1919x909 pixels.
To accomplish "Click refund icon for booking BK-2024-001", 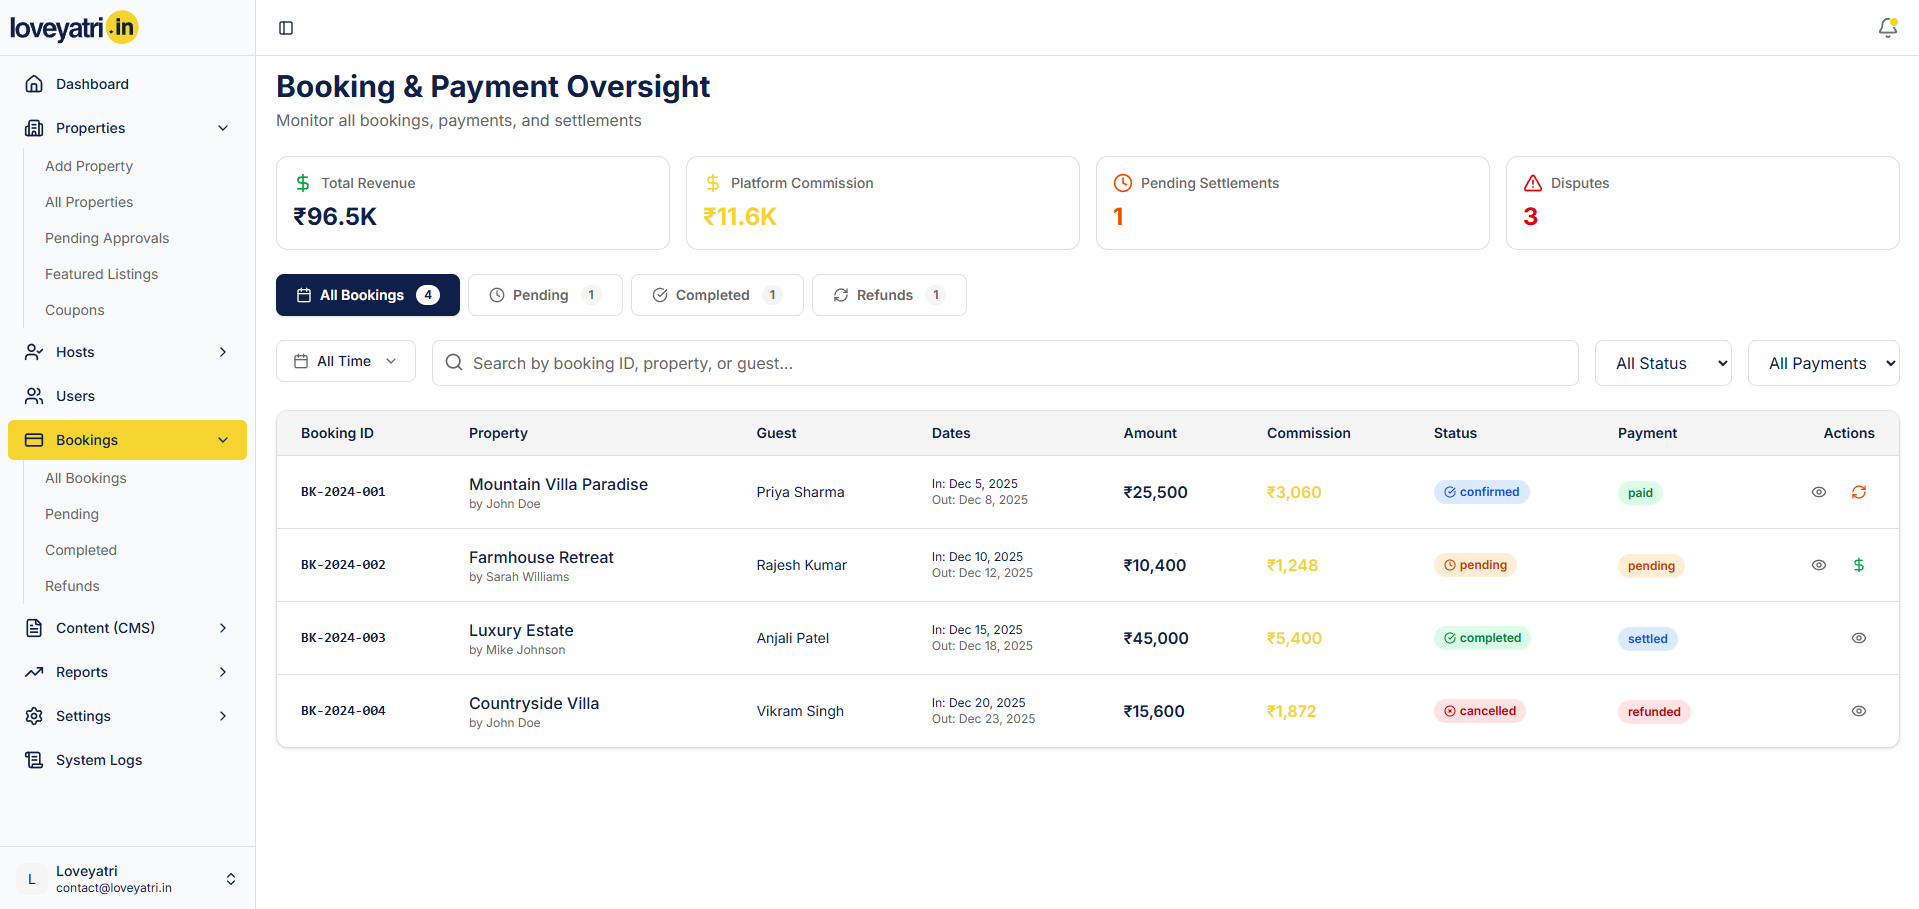I will coord(1858,492).
